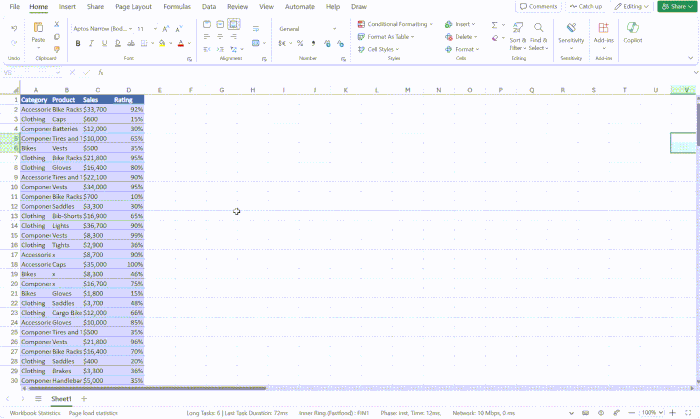Click the Redo arrow icon

click(14, 43)
